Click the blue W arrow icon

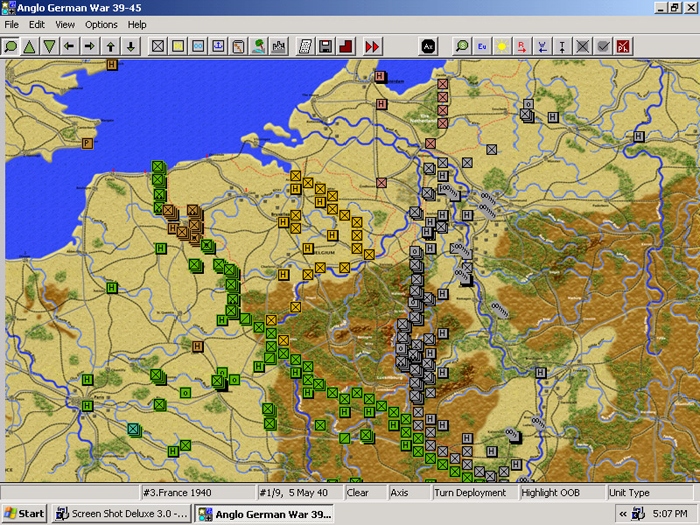click(x=542, y=46)
